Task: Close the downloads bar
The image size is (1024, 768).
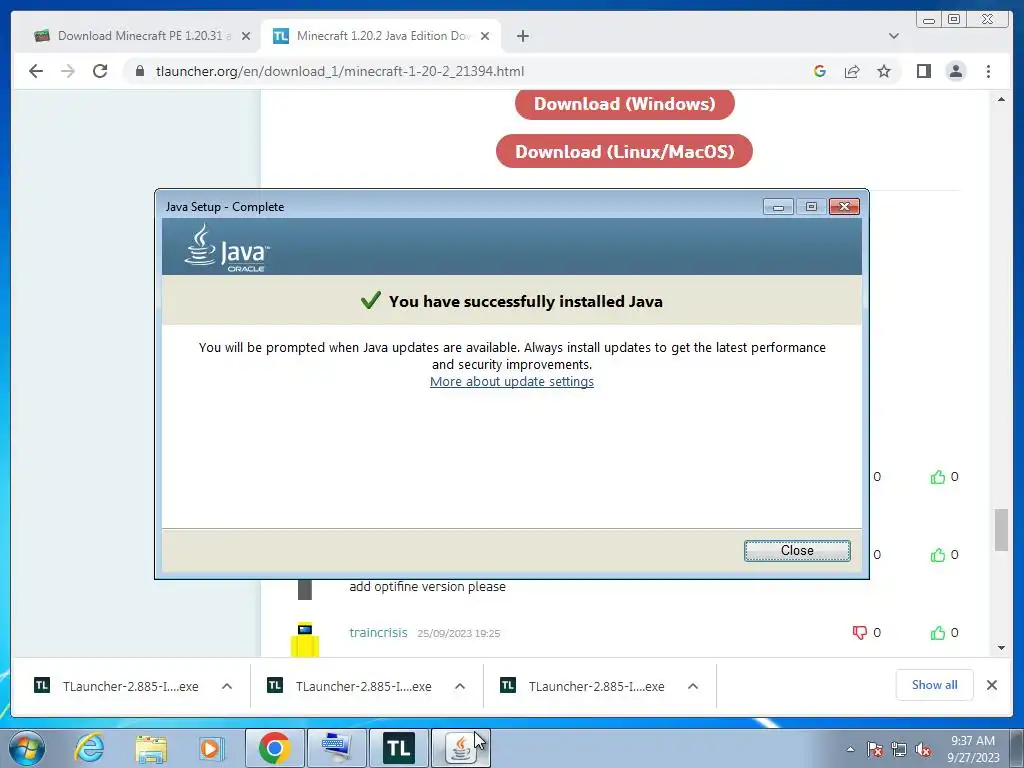Action: point(991,685)
